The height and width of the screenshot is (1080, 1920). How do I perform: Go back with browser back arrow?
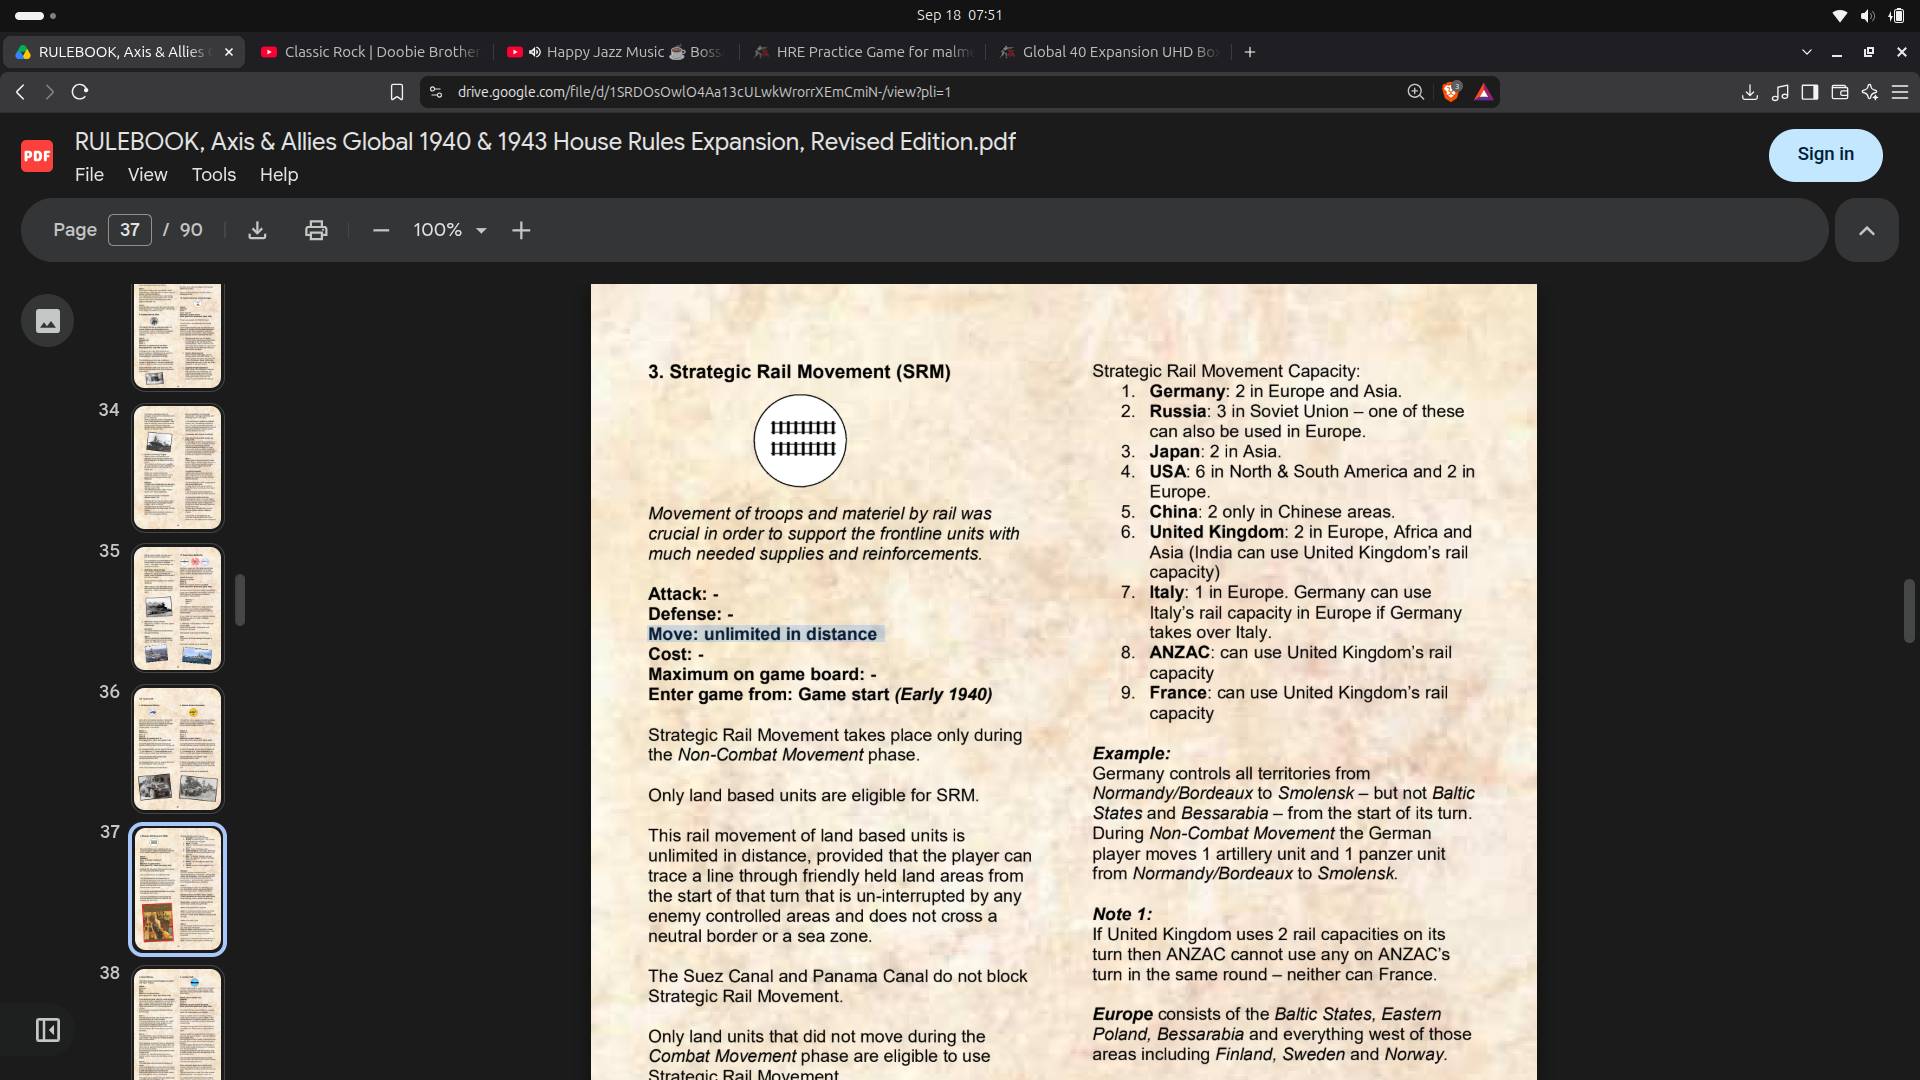pyautogui.click(x=20, y=92)
